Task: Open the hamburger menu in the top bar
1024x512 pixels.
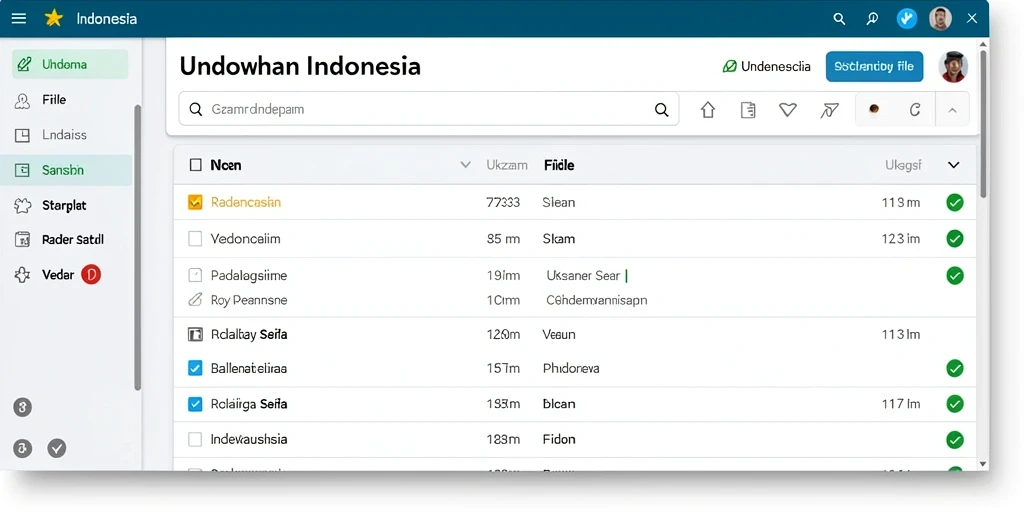Action: coord(19,18)
